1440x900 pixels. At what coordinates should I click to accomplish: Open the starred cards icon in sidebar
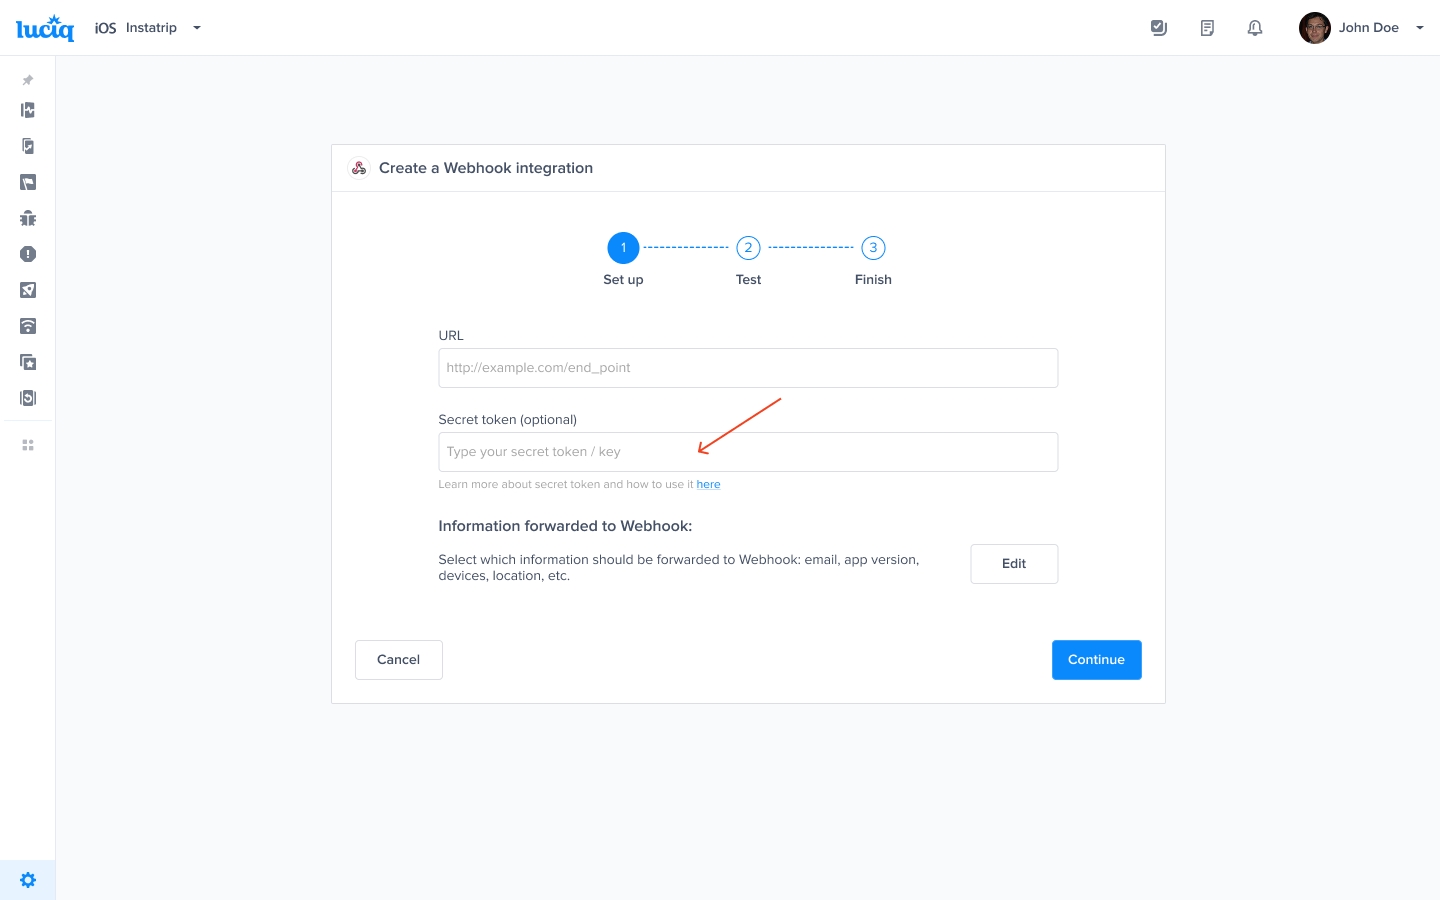pyautogui.click(x=28, y=362)
